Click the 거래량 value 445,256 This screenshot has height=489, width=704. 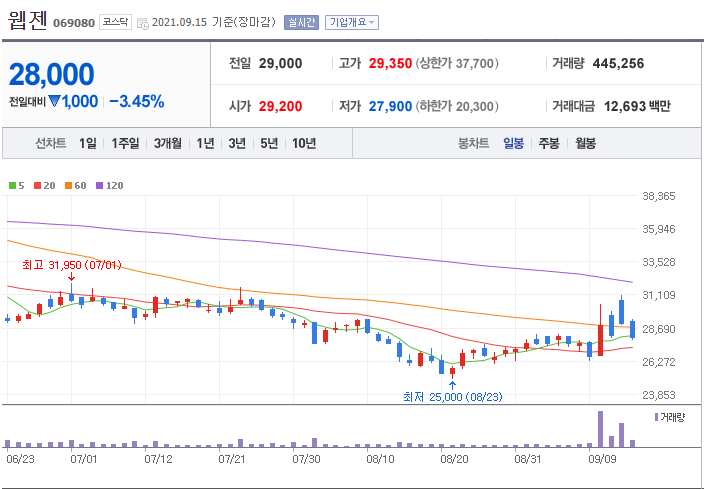[x=618, y=64]
